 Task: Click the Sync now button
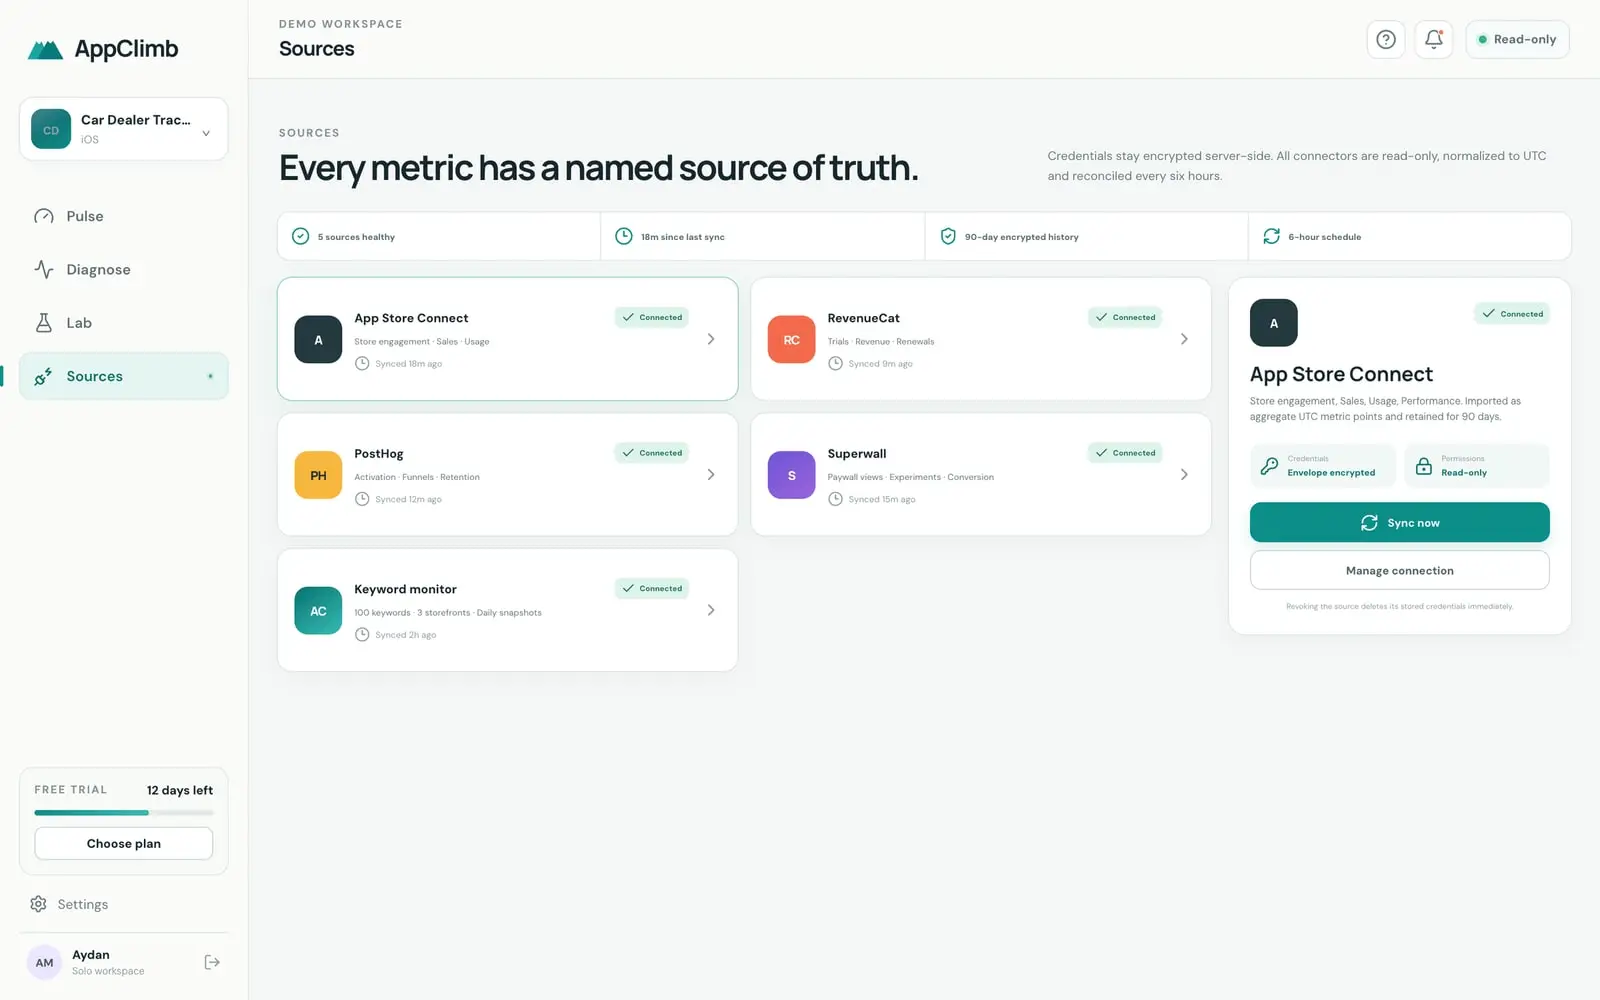[x=1399, y=522]
